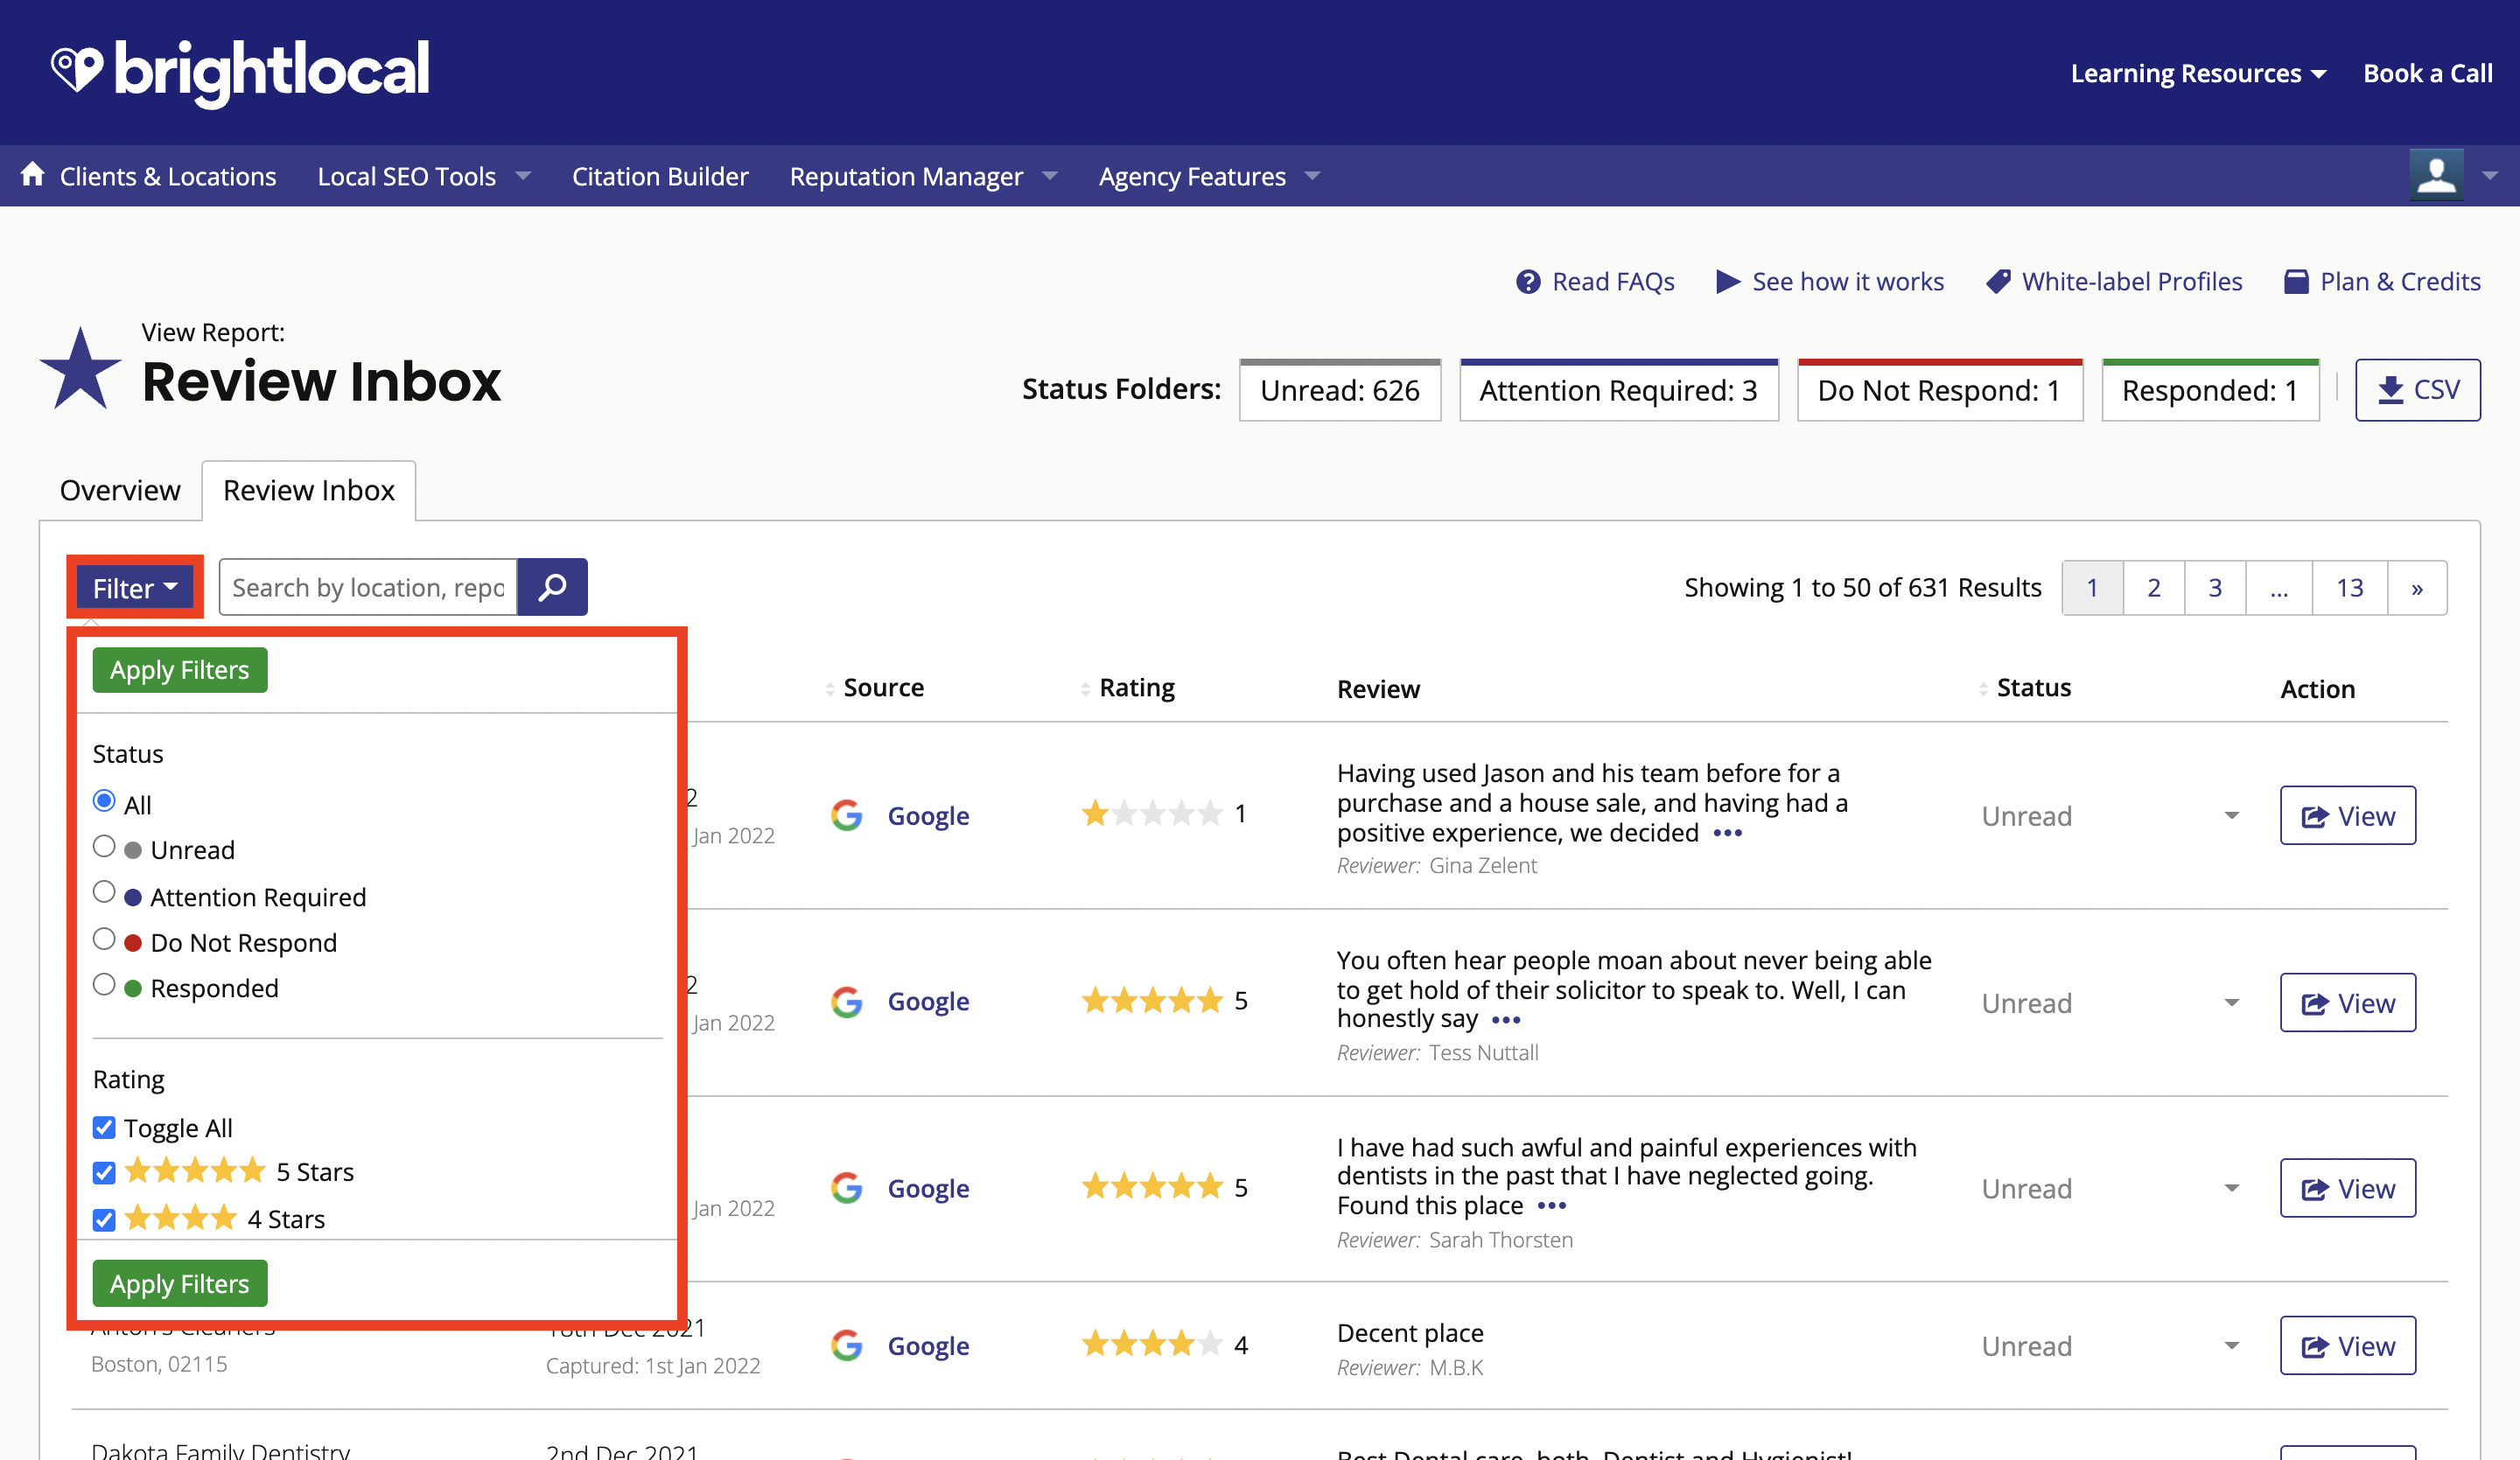Sort by Status column arrows
The image size is (2520, 1460).
tap(1983, 688)
